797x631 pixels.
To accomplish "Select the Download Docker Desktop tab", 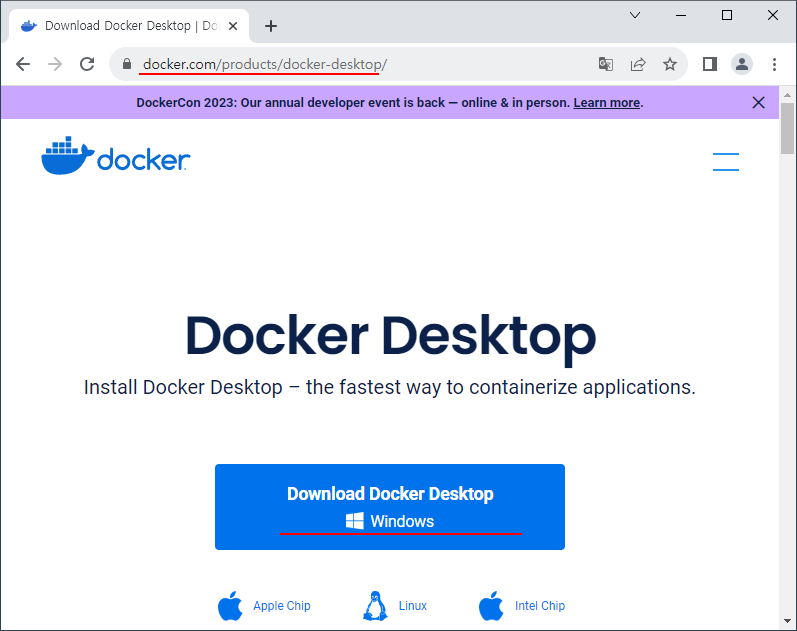I will (129, 26).
